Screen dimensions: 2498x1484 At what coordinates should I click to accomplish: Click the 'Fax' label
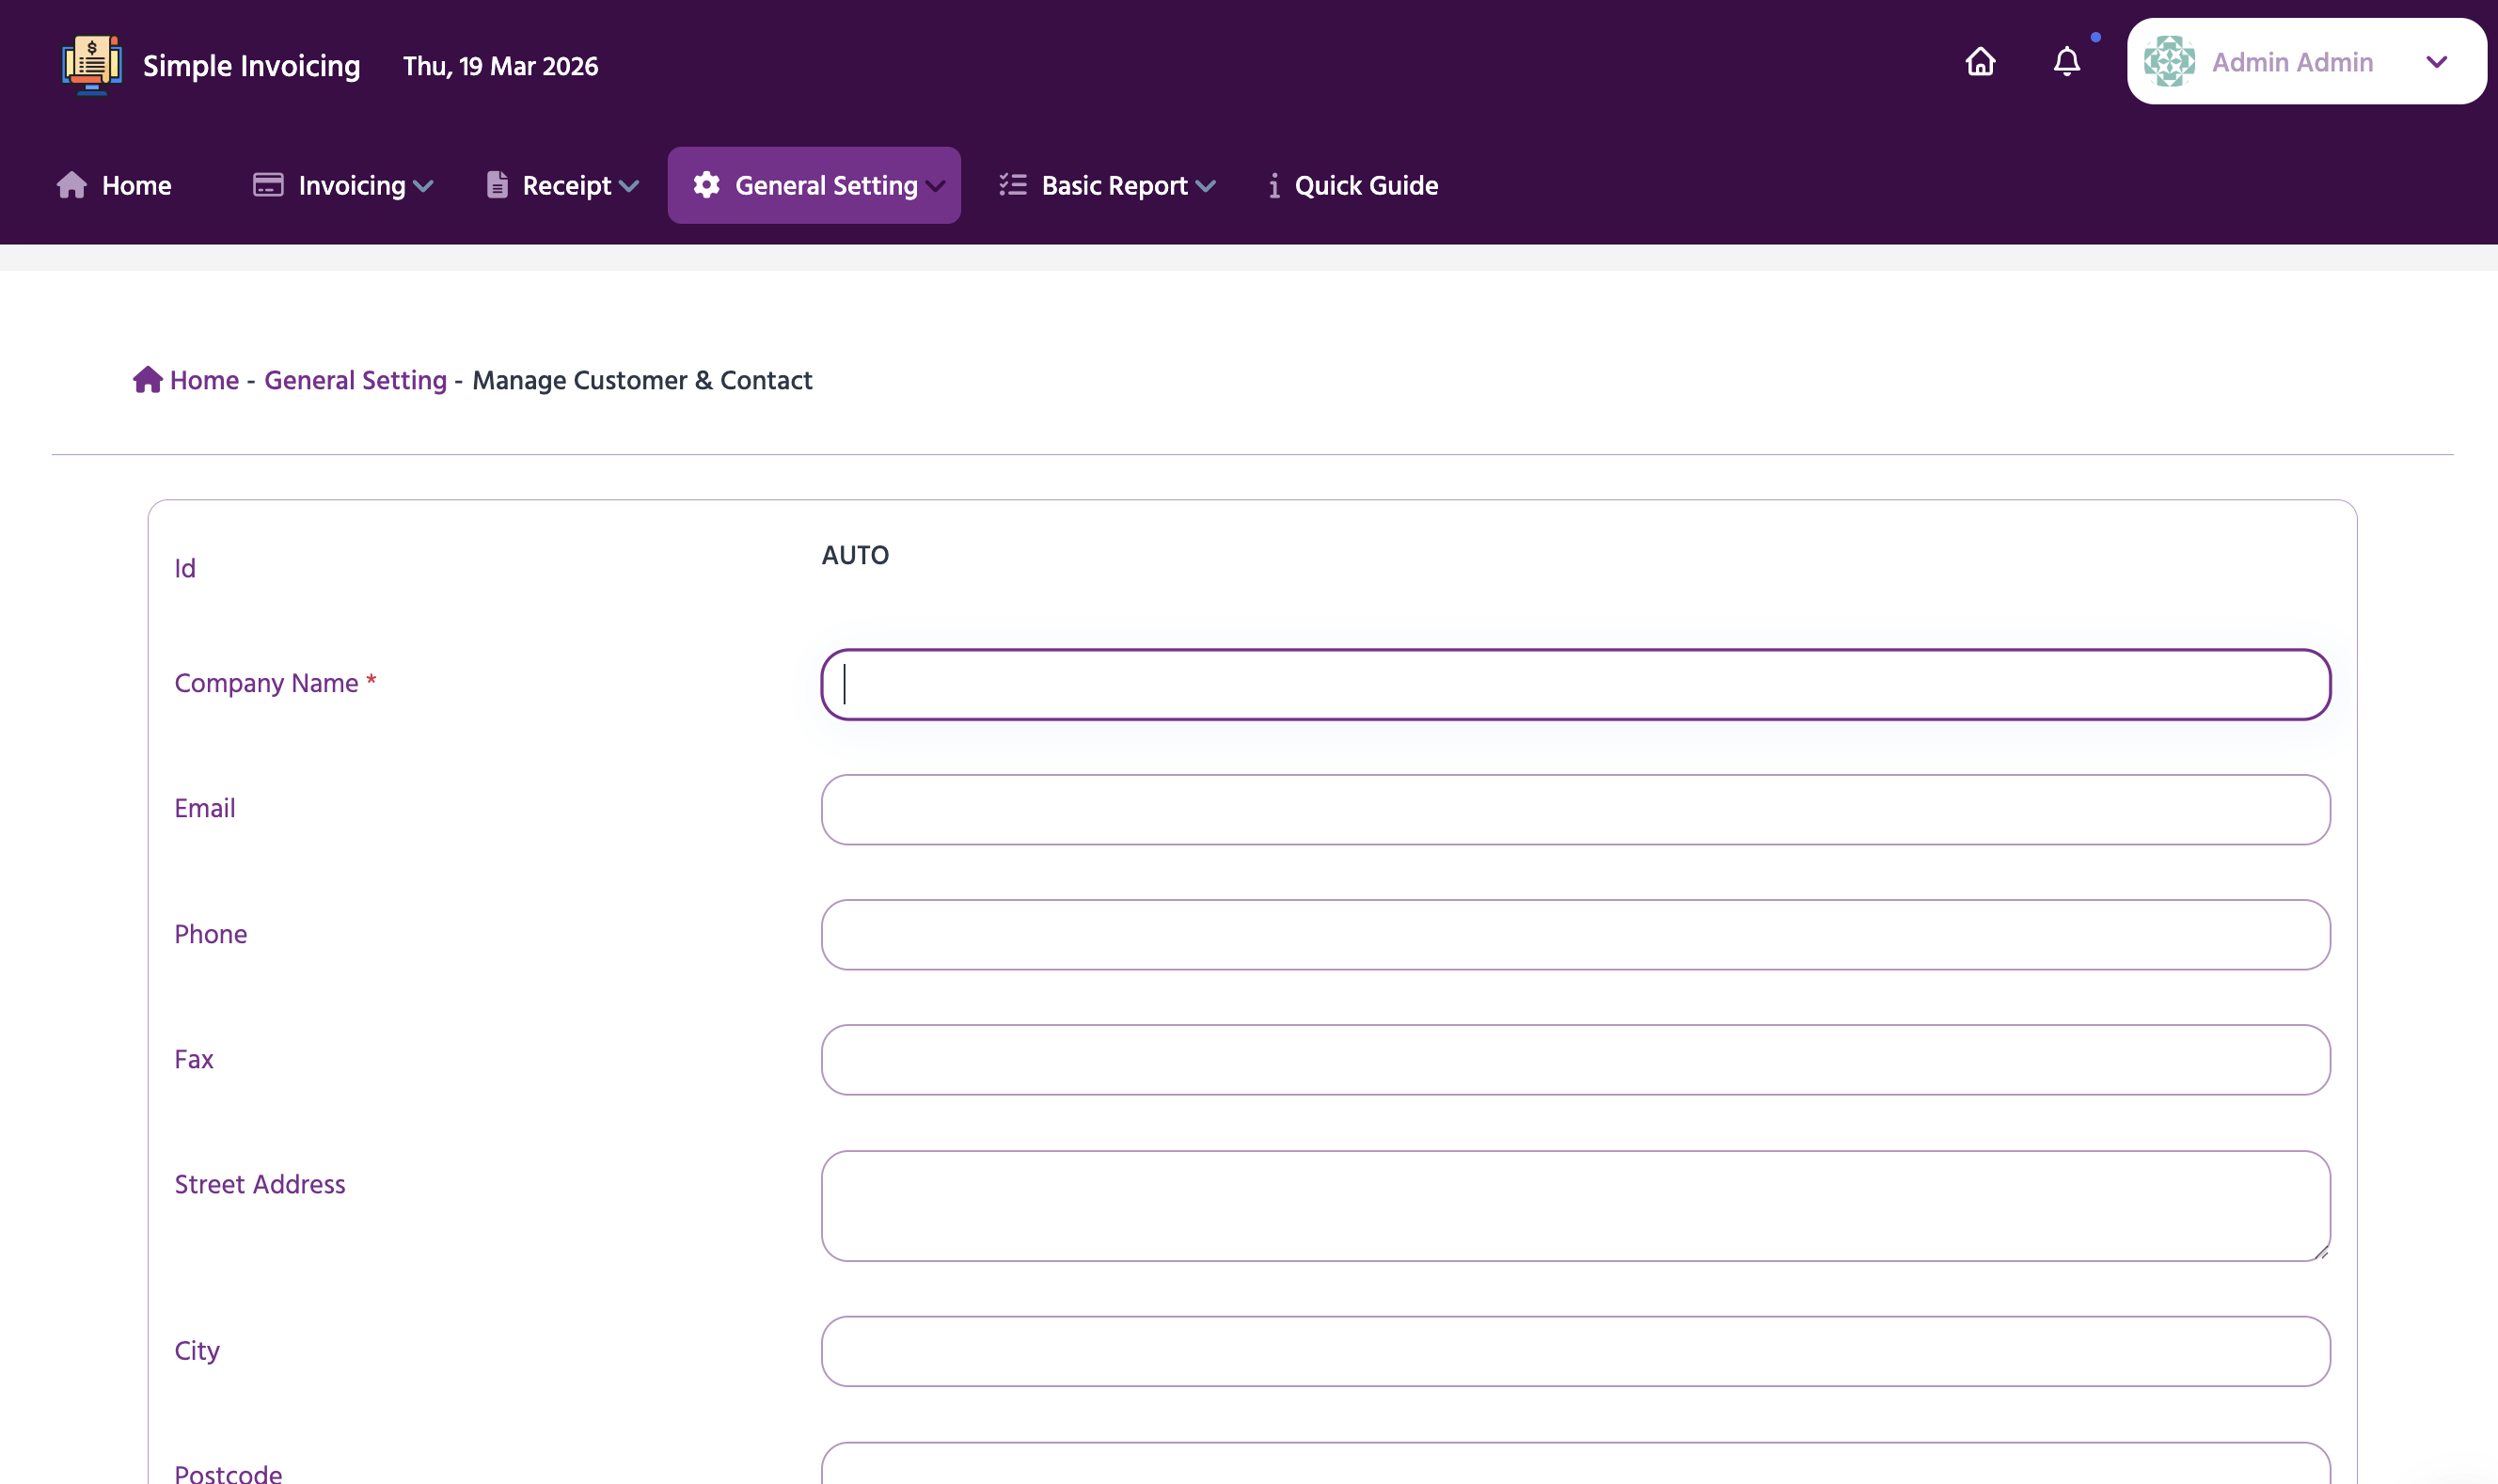pos(194,1059)
